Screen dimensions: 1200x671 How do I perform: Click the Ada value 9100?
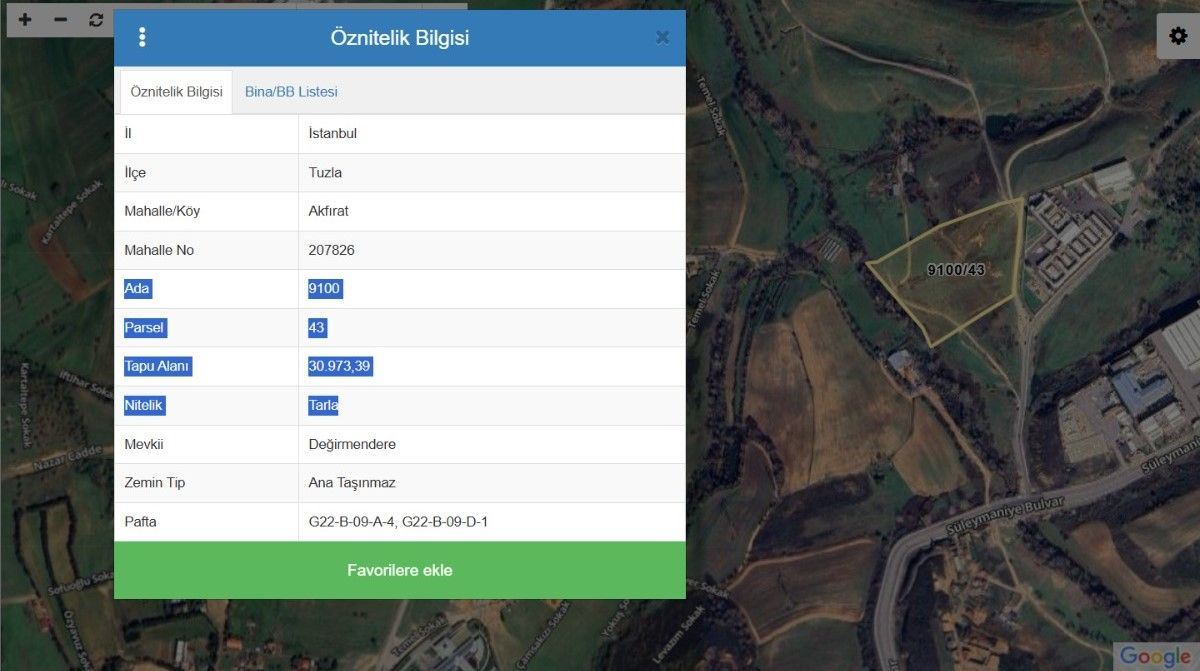tap(325, 289)
